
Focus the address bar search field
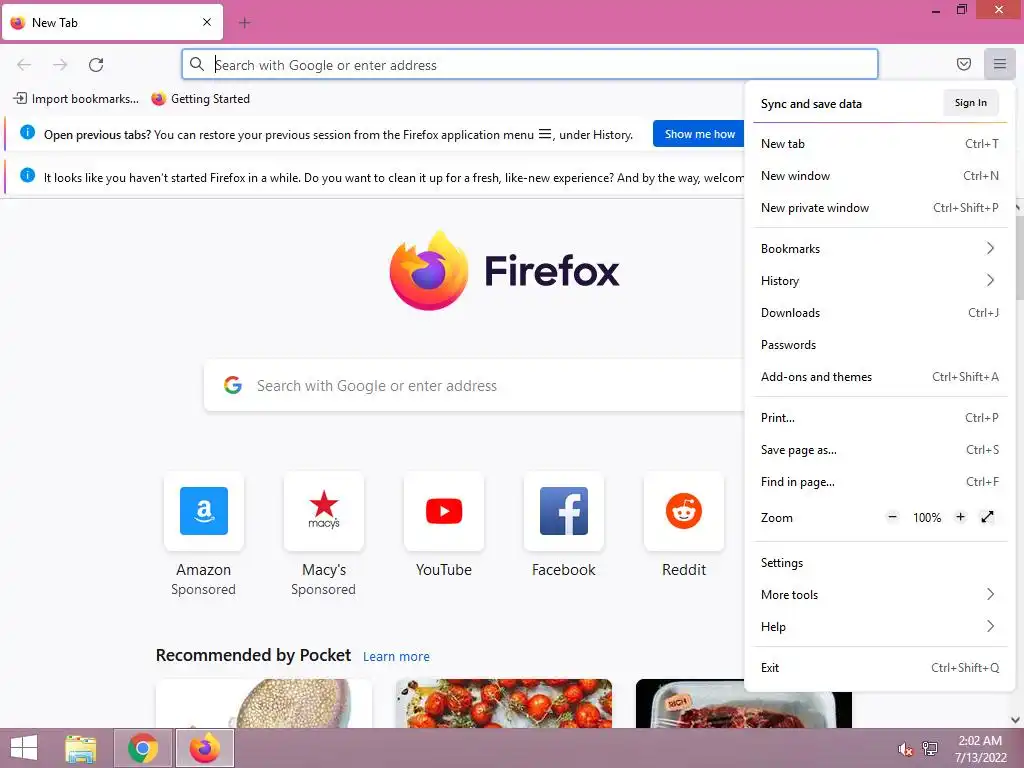pyautogui.click(x=530, y=64)
